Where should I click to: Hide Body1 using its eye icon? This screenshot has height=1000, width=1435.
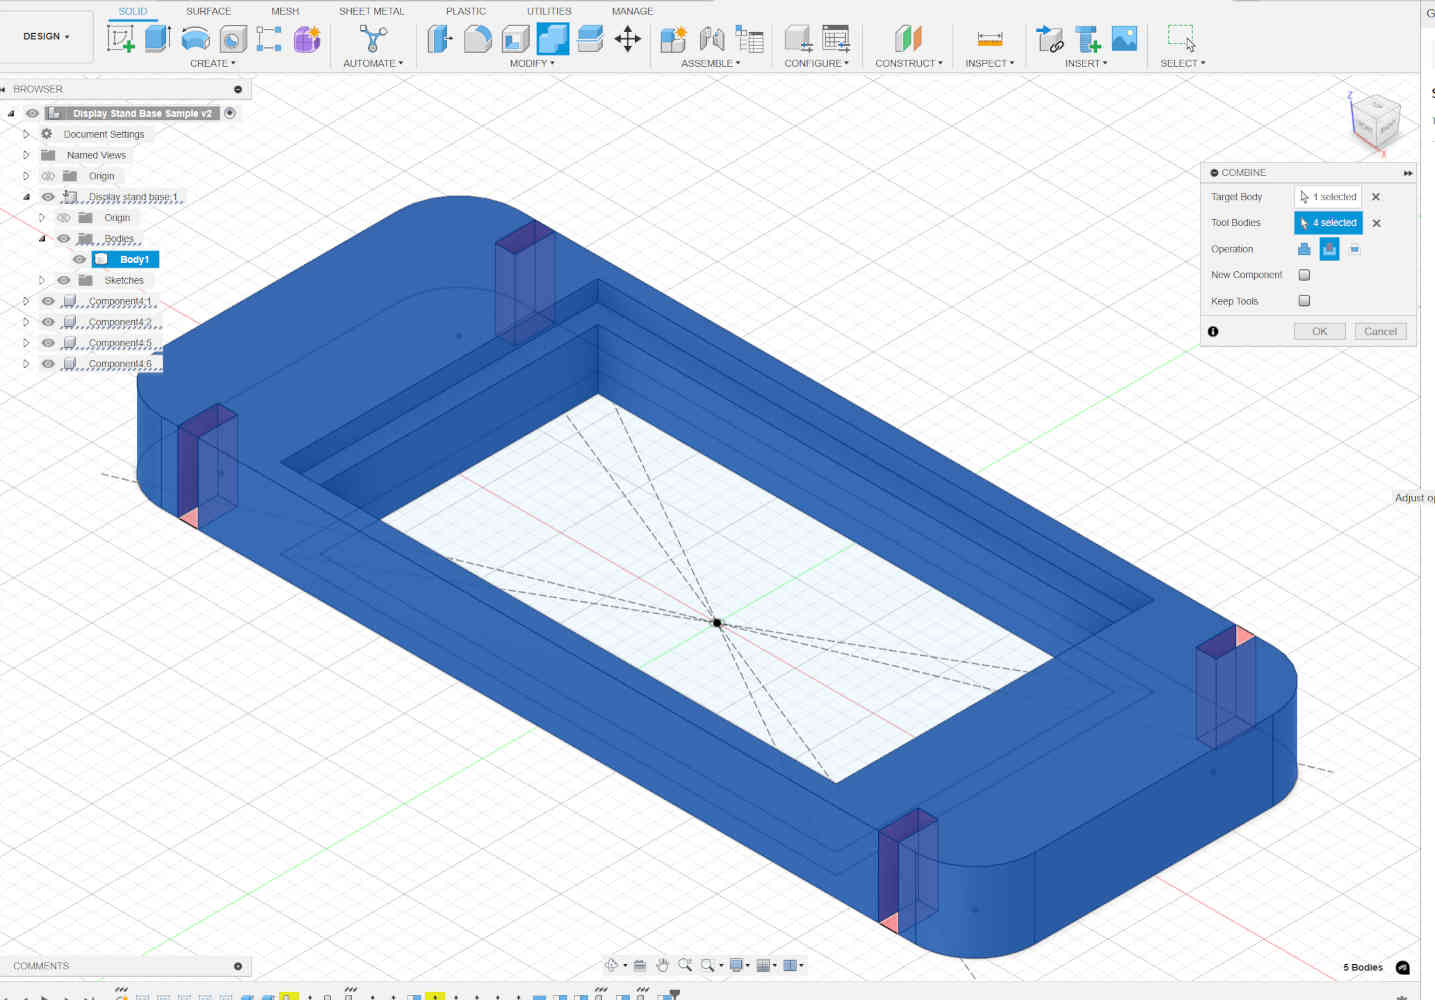pyautogui.click(x=80, y=260)
